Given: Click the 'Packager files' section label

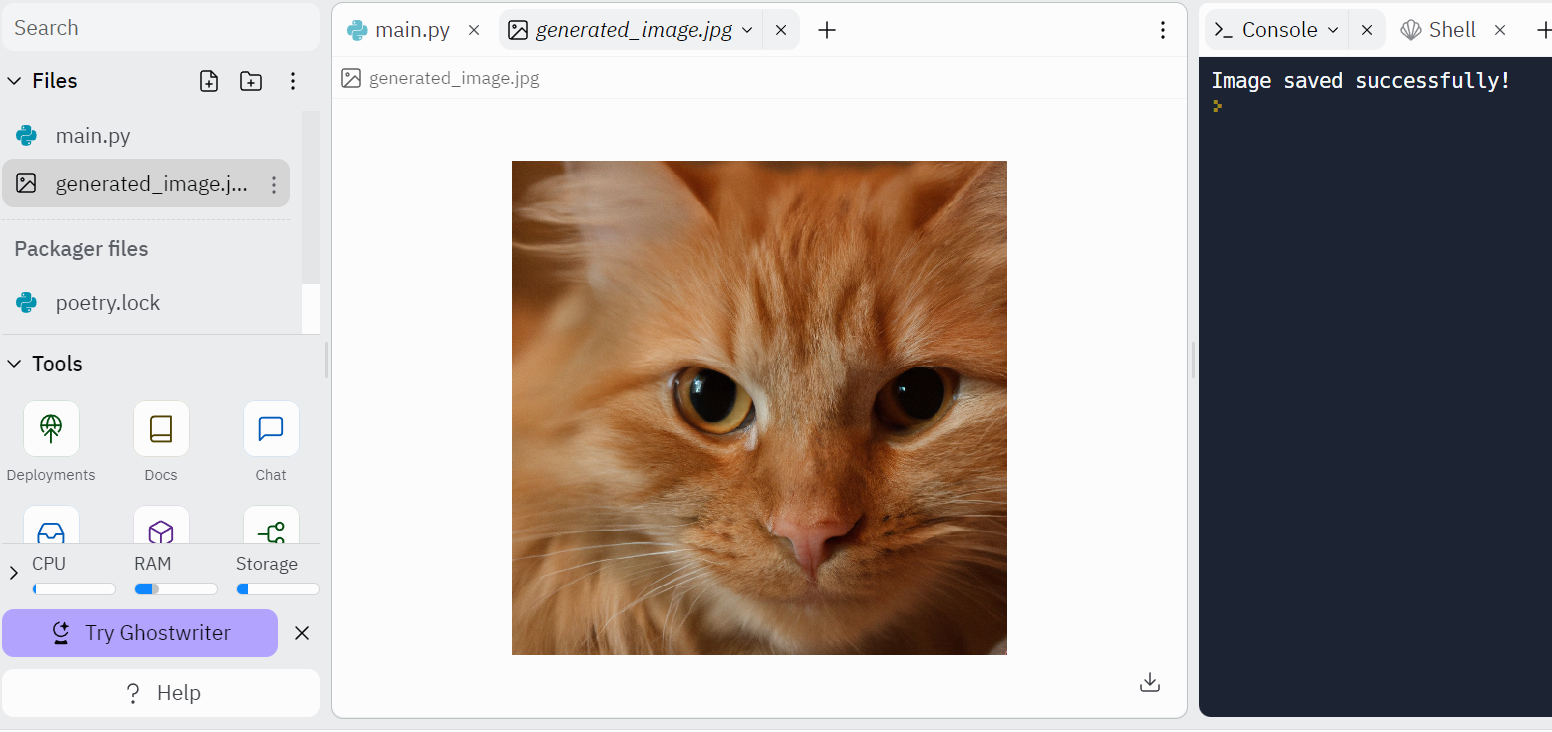Looking at the screenshot, I should [81, 249].
